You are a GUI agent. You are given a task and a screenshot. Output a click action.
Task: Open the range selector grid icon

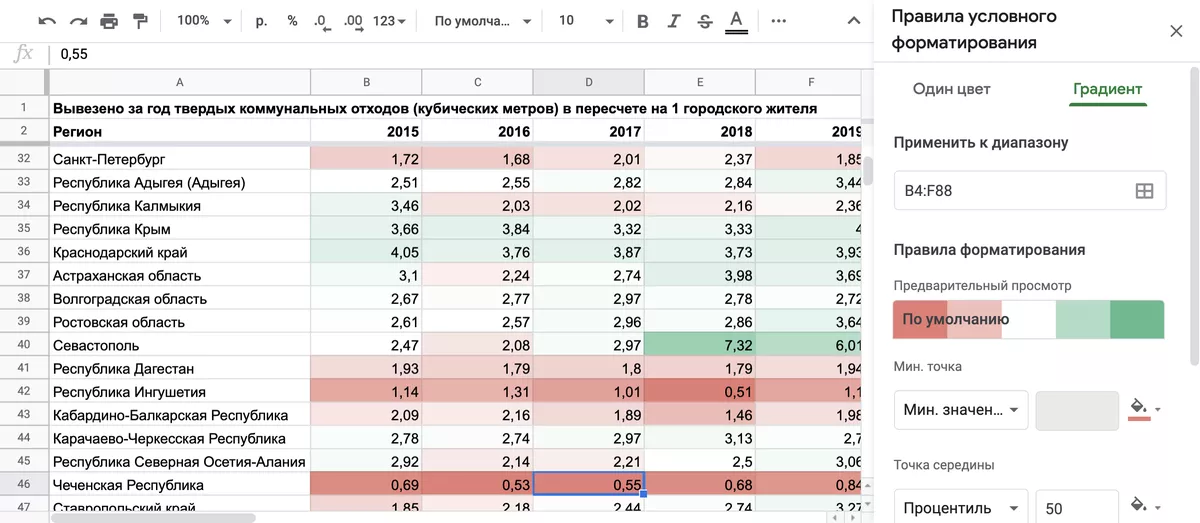tap(1145, 190)
